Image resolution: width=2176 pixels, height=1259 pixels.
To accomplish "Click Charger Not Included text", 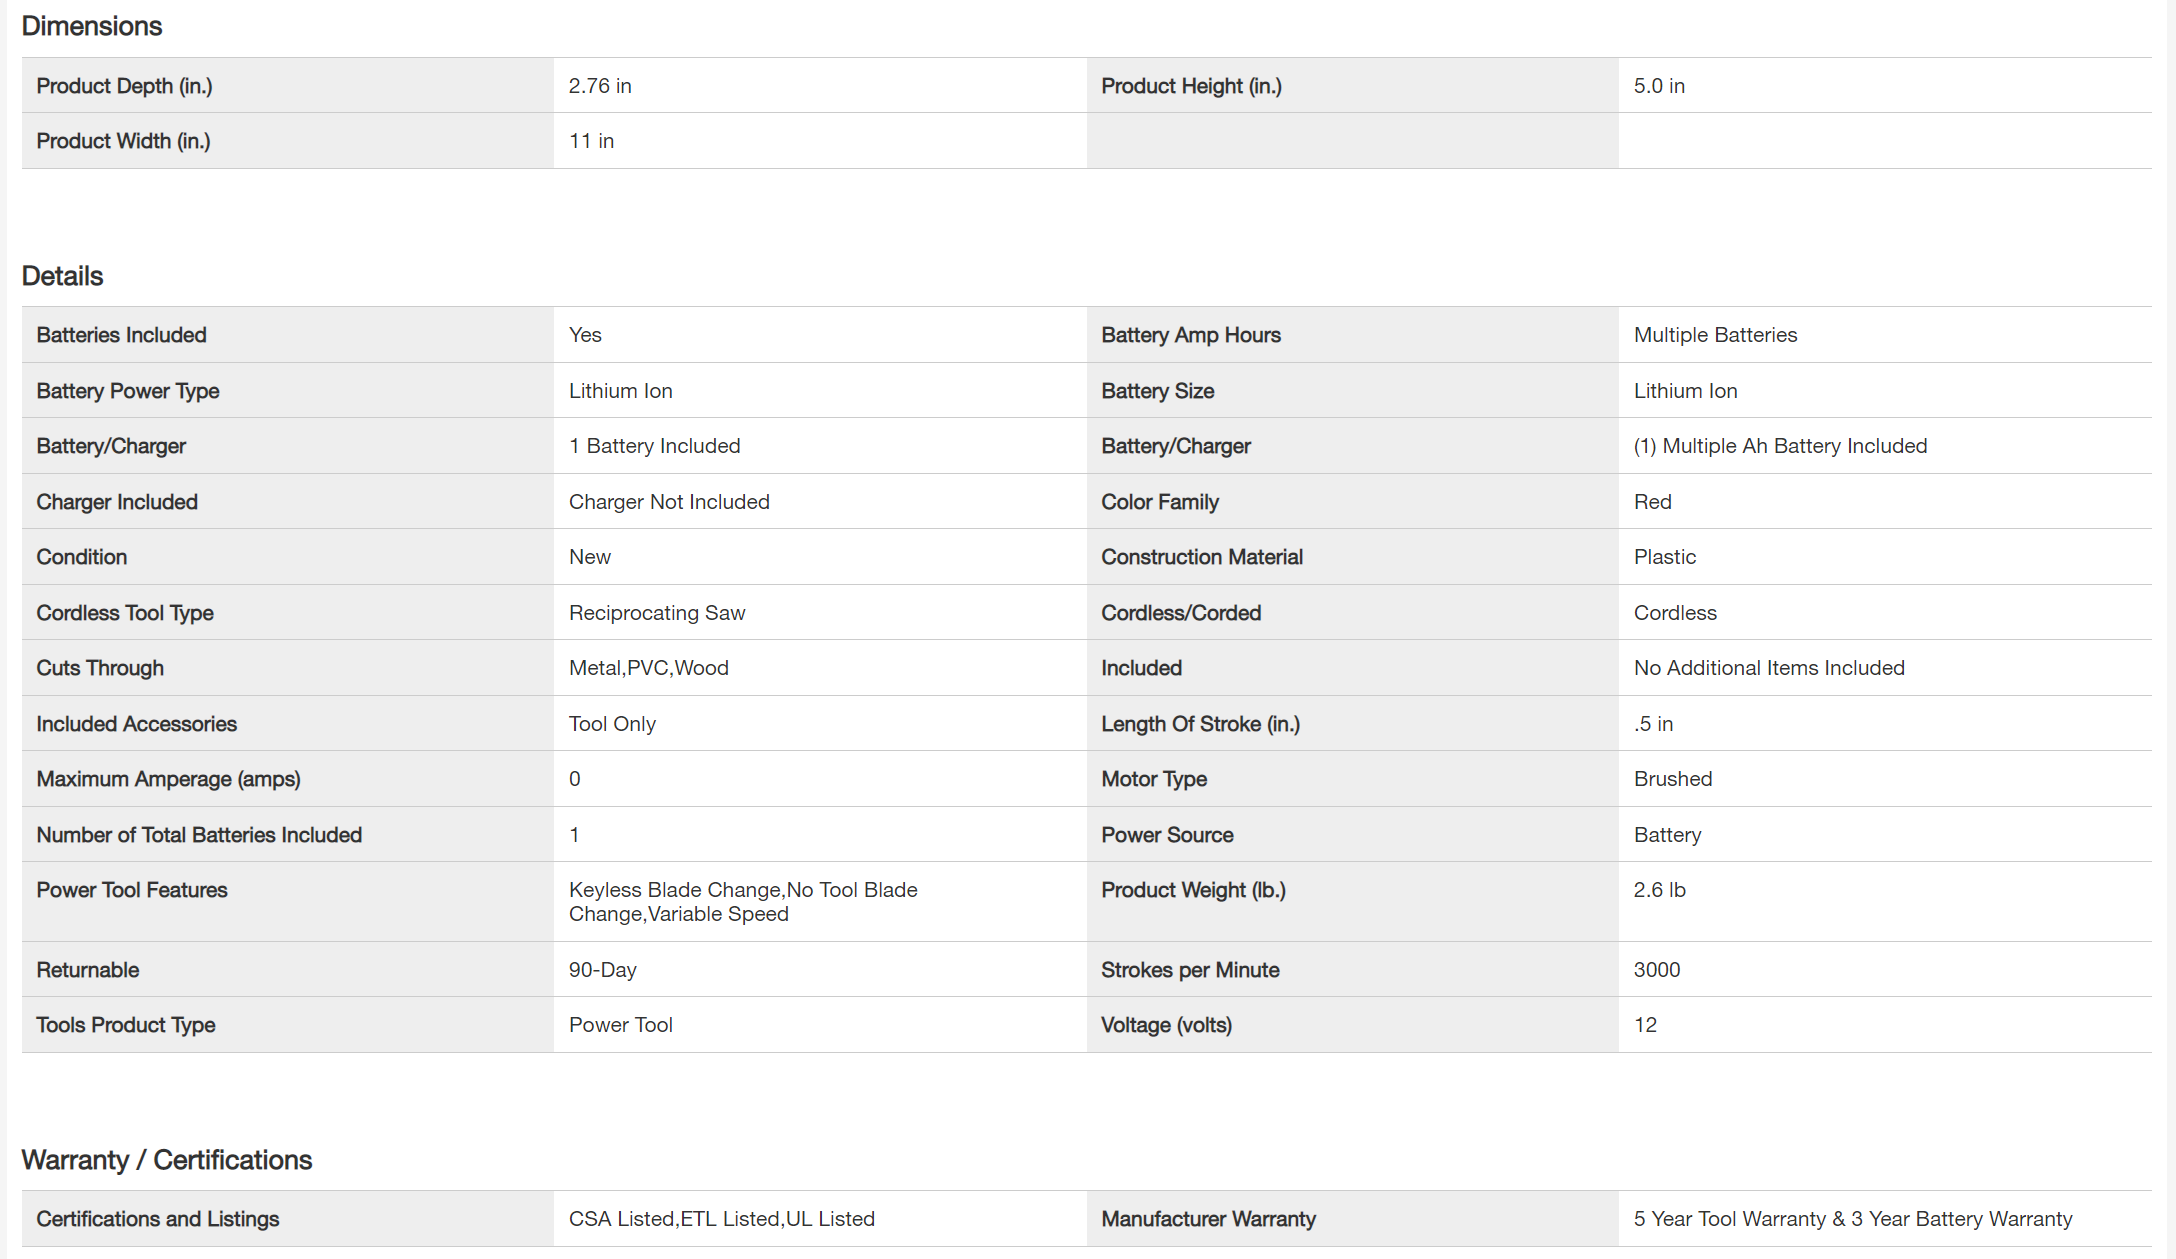I will (669, 502).
